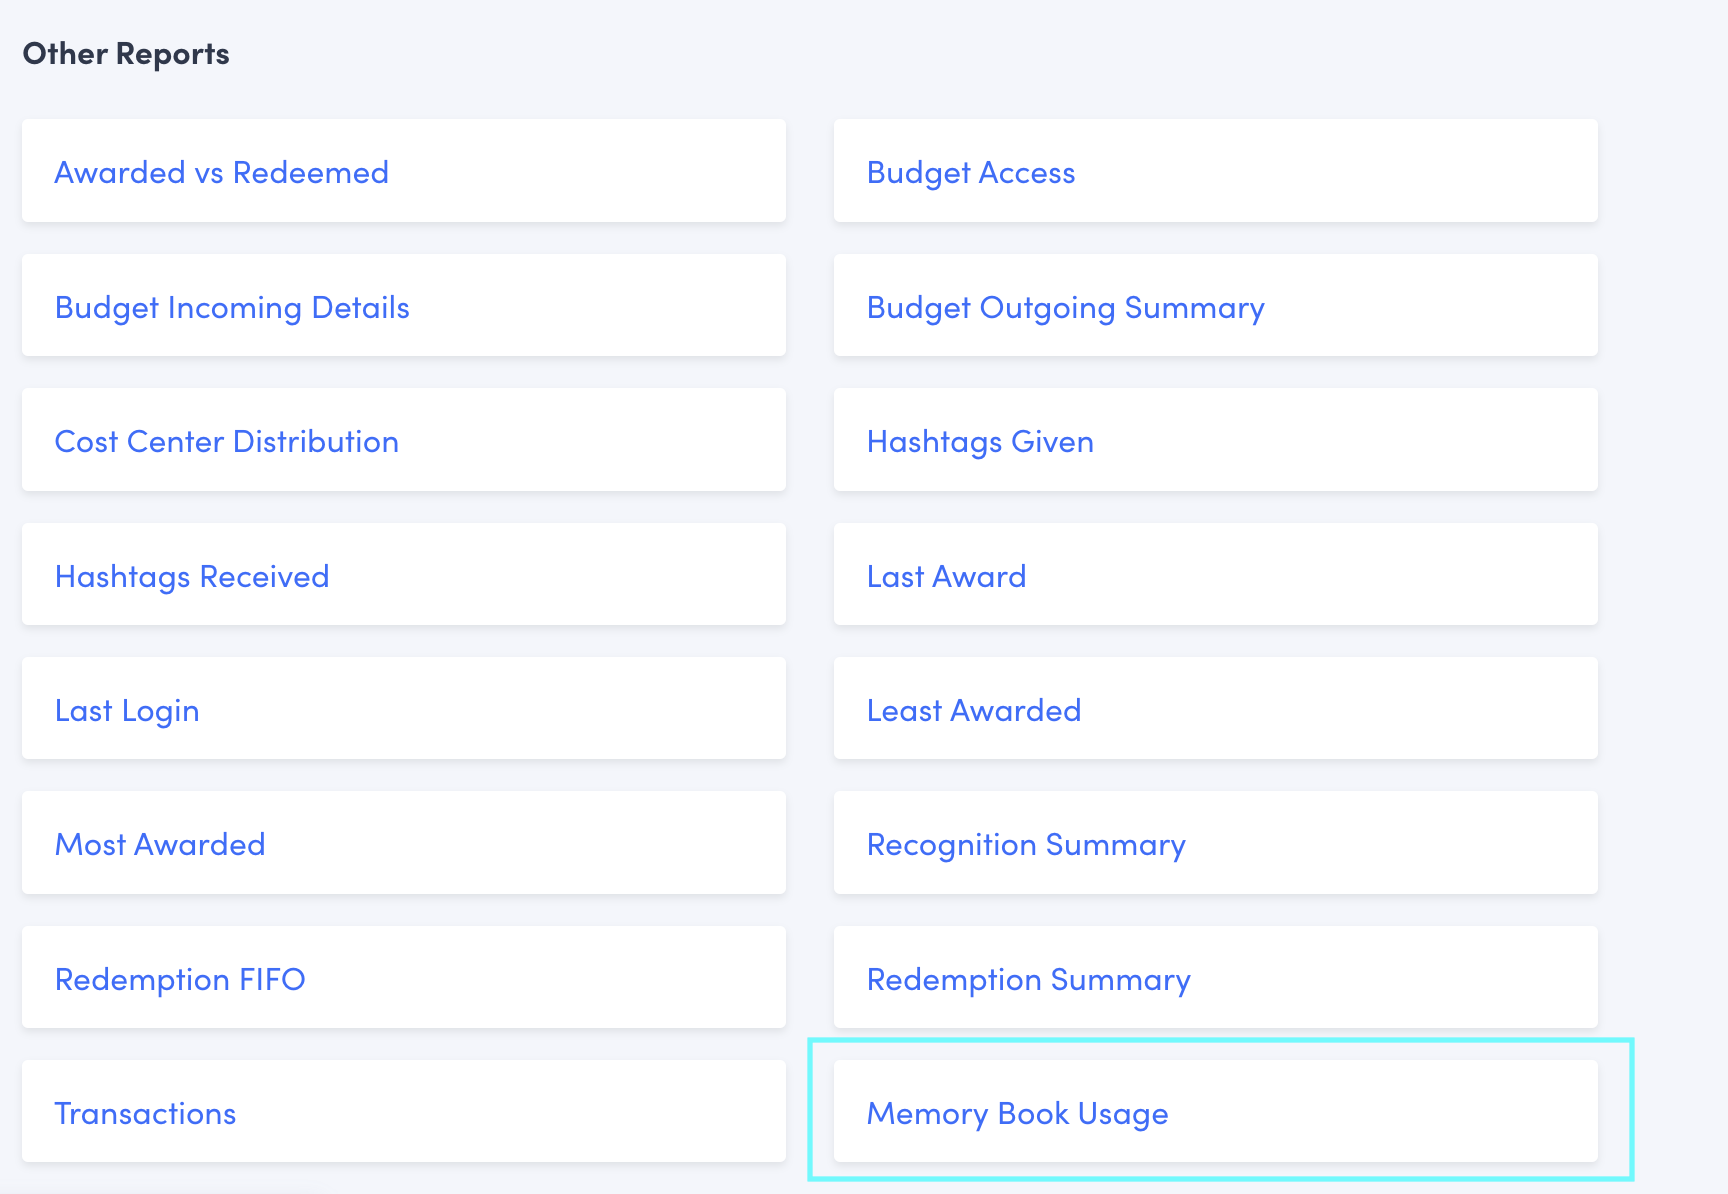Open the Most Awarded report

tap(160, 845)
